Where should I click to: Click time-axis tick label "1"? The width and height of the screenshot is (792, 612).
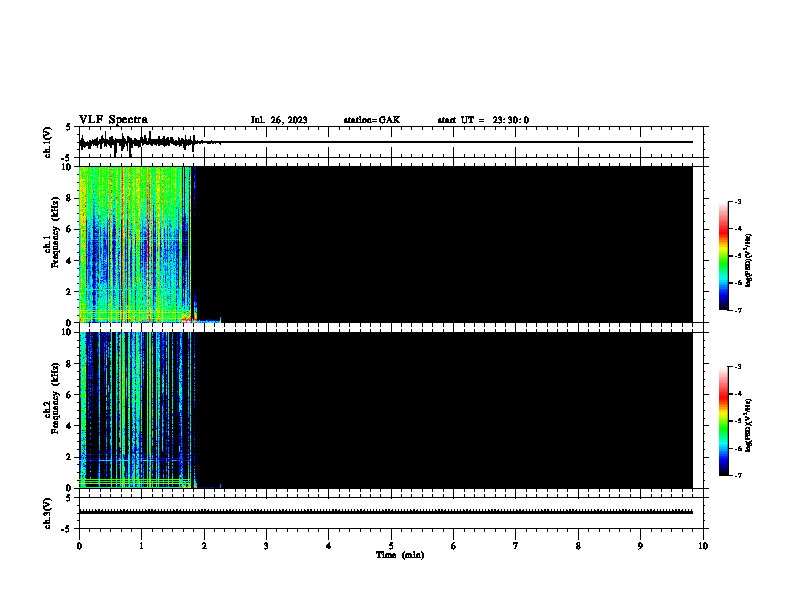(x=141, y=546)
